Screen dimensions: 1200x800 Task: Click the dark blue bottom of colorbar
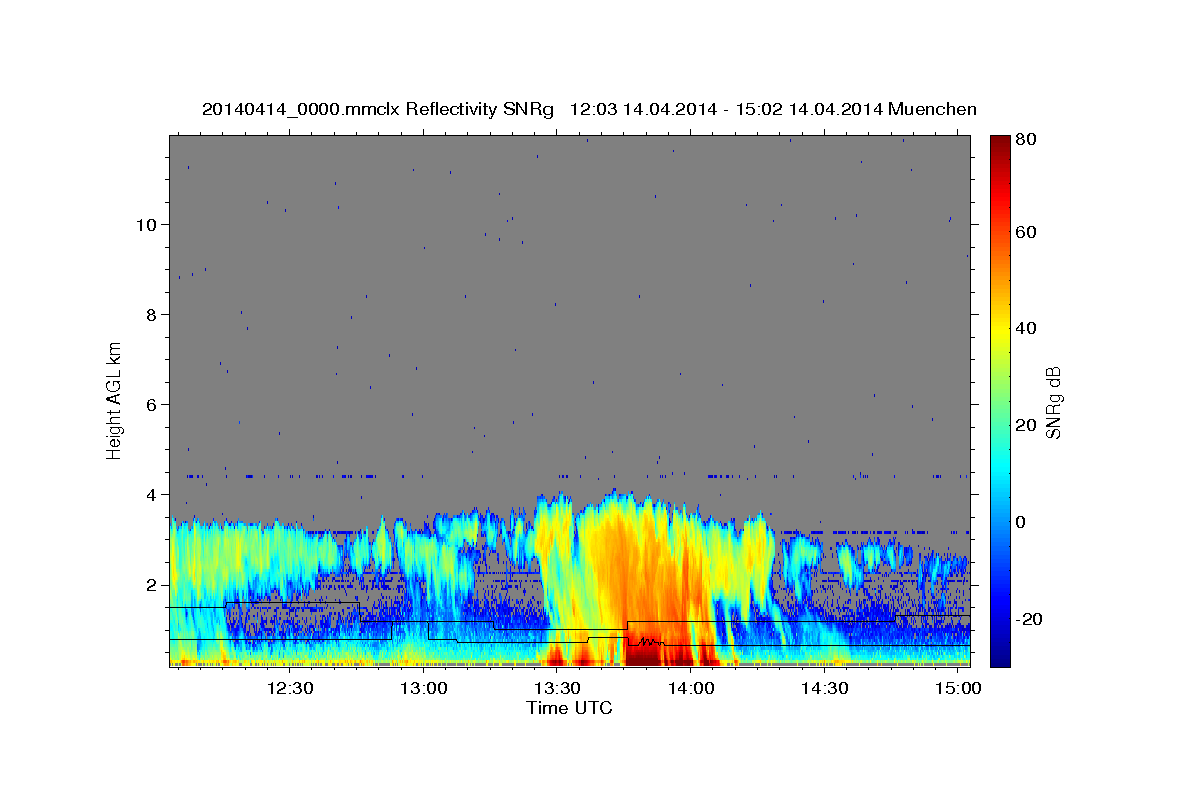point(1000,658)
